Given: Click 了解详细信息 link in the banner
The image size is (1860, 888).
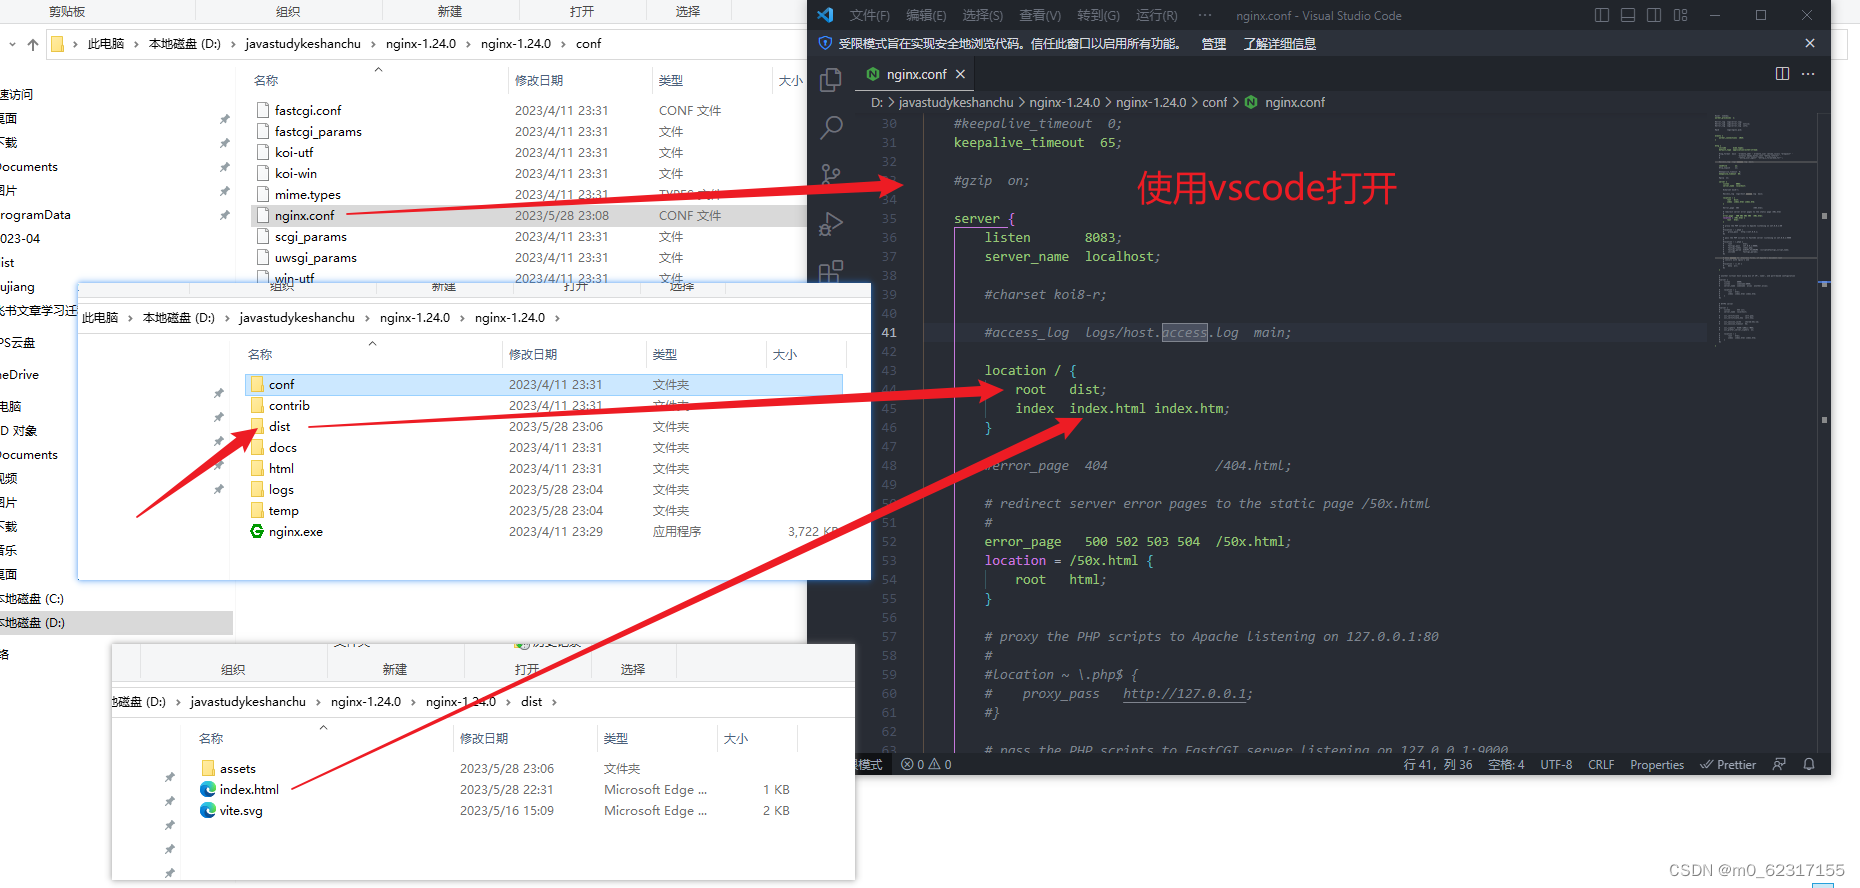Looking at the screenshot, I should coord(1279,43).
